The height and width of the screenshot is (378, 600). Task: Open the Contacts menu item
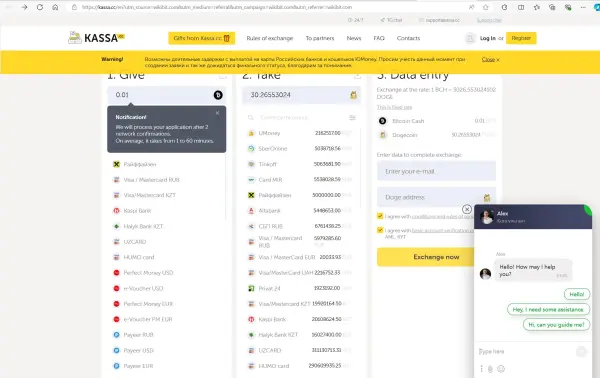click(408, 38)
